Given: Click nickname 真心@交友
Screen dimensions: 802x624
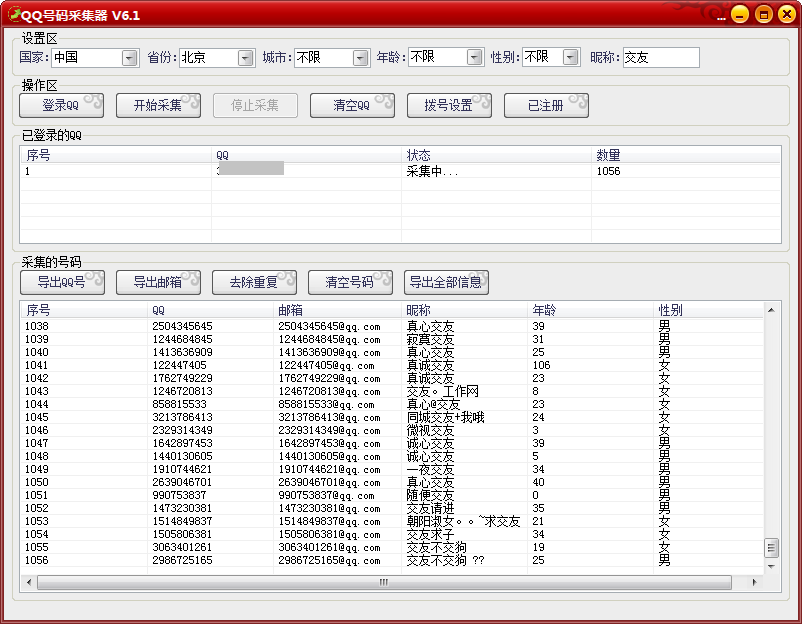Looking at the screenshot, I should [x=433, y=405].
